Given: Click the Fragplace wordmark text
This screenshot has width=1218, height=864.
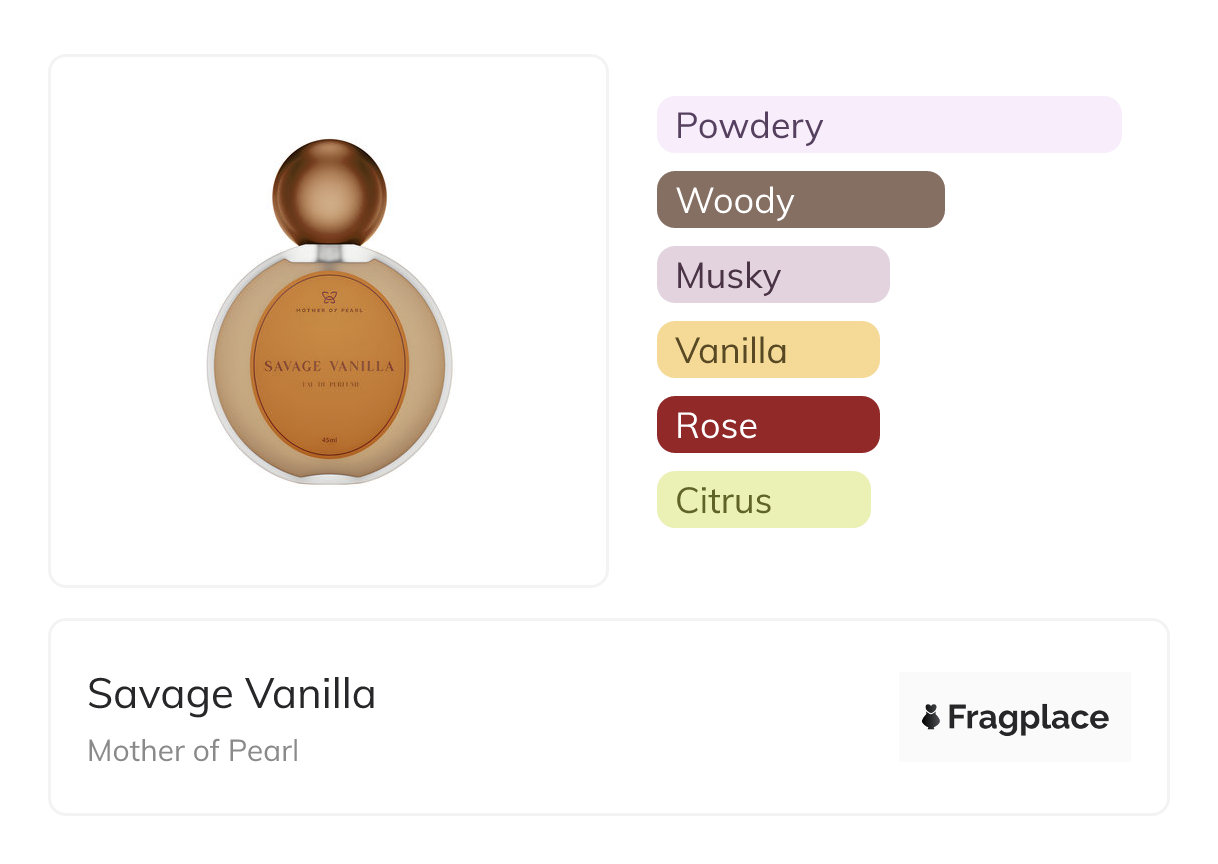Looking at the screenshot, I should [1028, 717].
